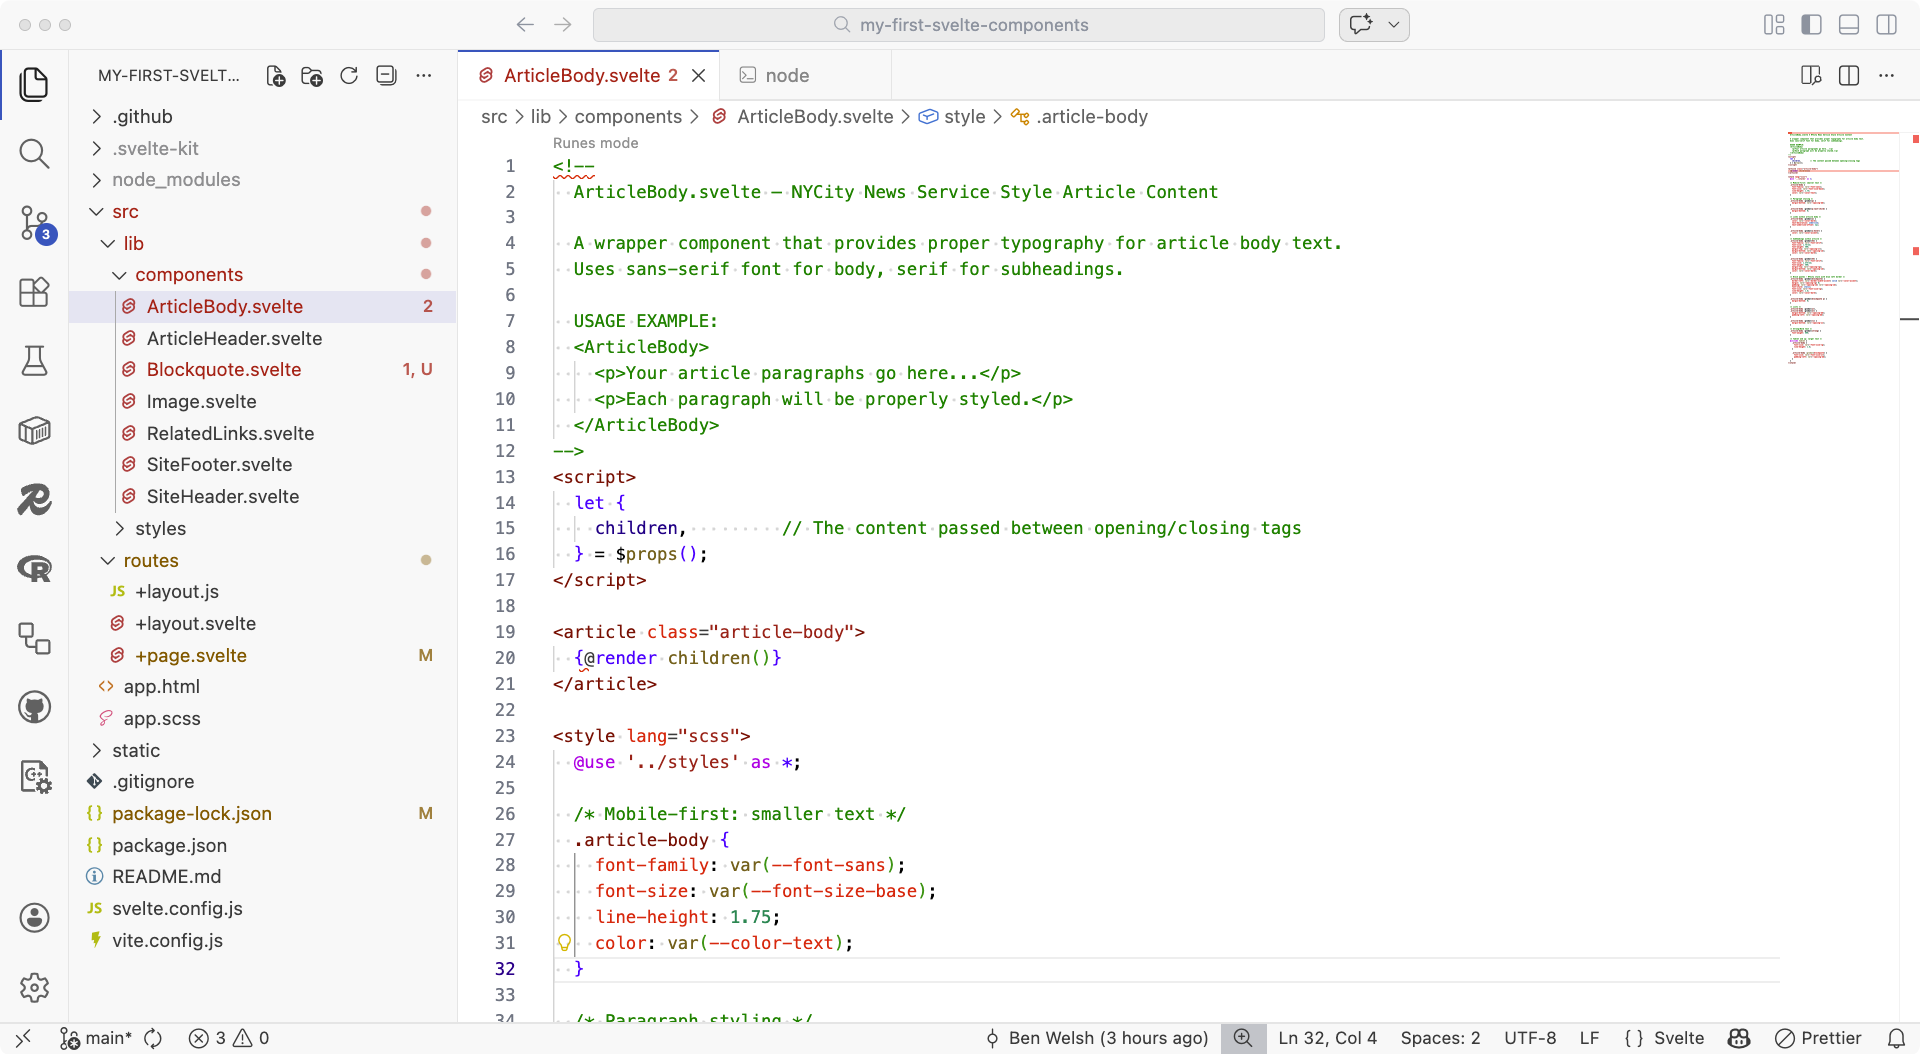Open the Explorer view in activity bar

tap(34, 84)
